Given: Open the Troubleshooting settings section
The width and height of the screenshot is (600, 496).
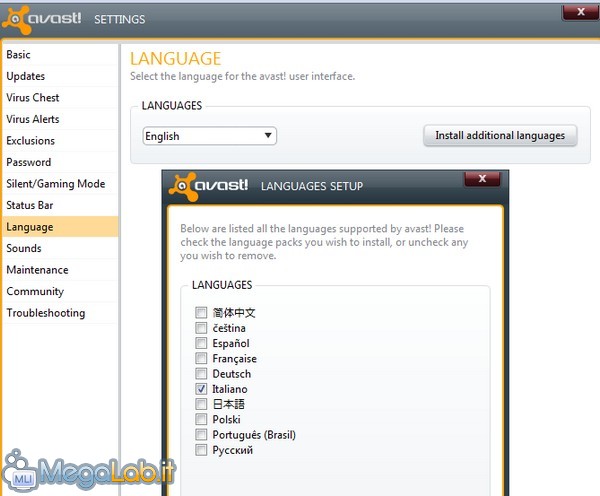Looking at the screenshot, I should (x=60, y=313).
